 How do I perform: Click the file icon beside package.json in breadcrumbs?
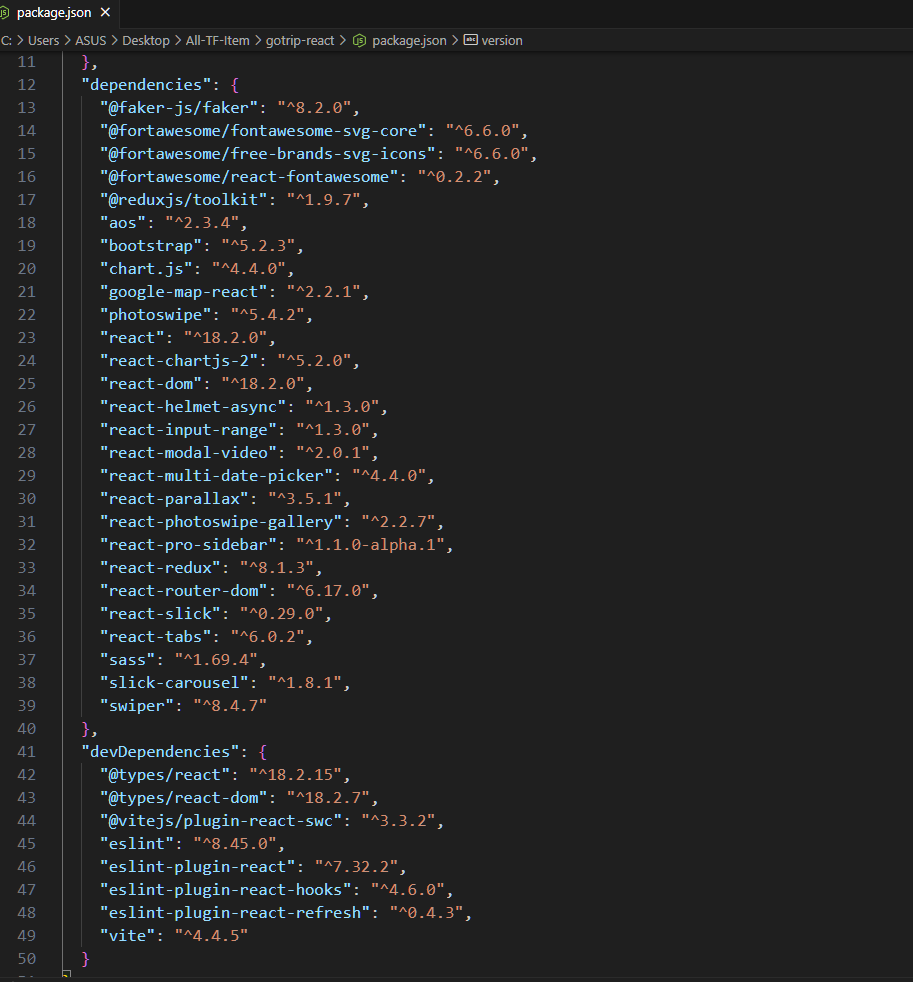[359, 41]
